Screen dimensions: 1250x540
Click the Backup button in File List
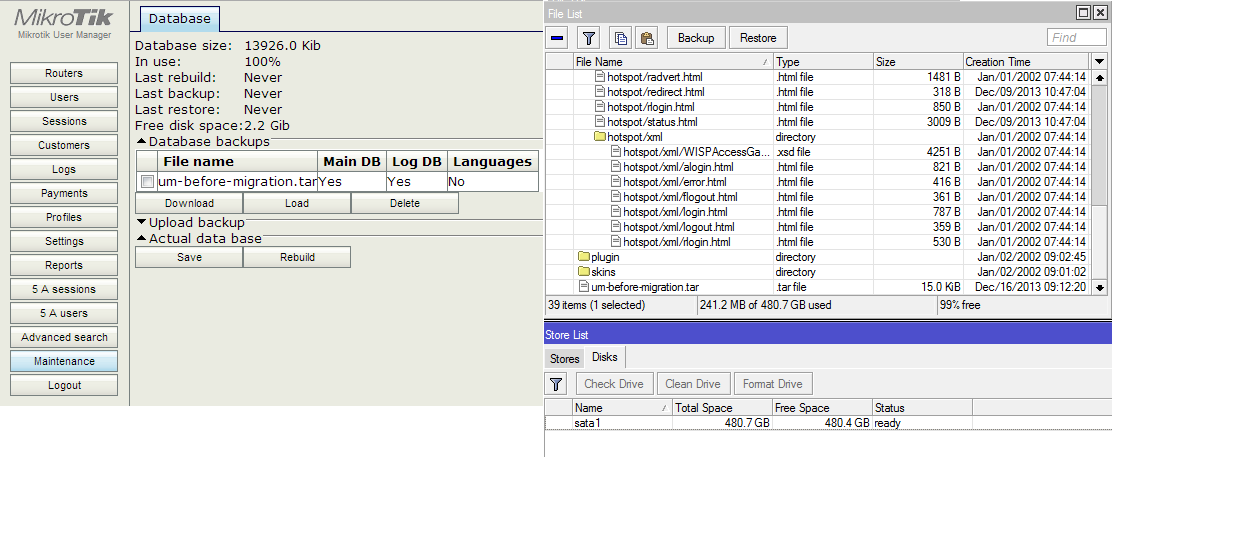pyautogui.click(x=696, y=38)
